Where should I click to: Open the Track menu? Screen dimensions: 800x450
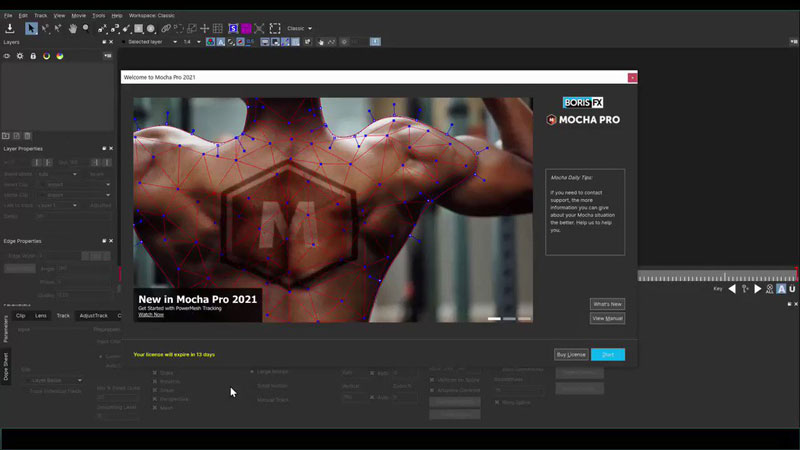click(40, 15)
